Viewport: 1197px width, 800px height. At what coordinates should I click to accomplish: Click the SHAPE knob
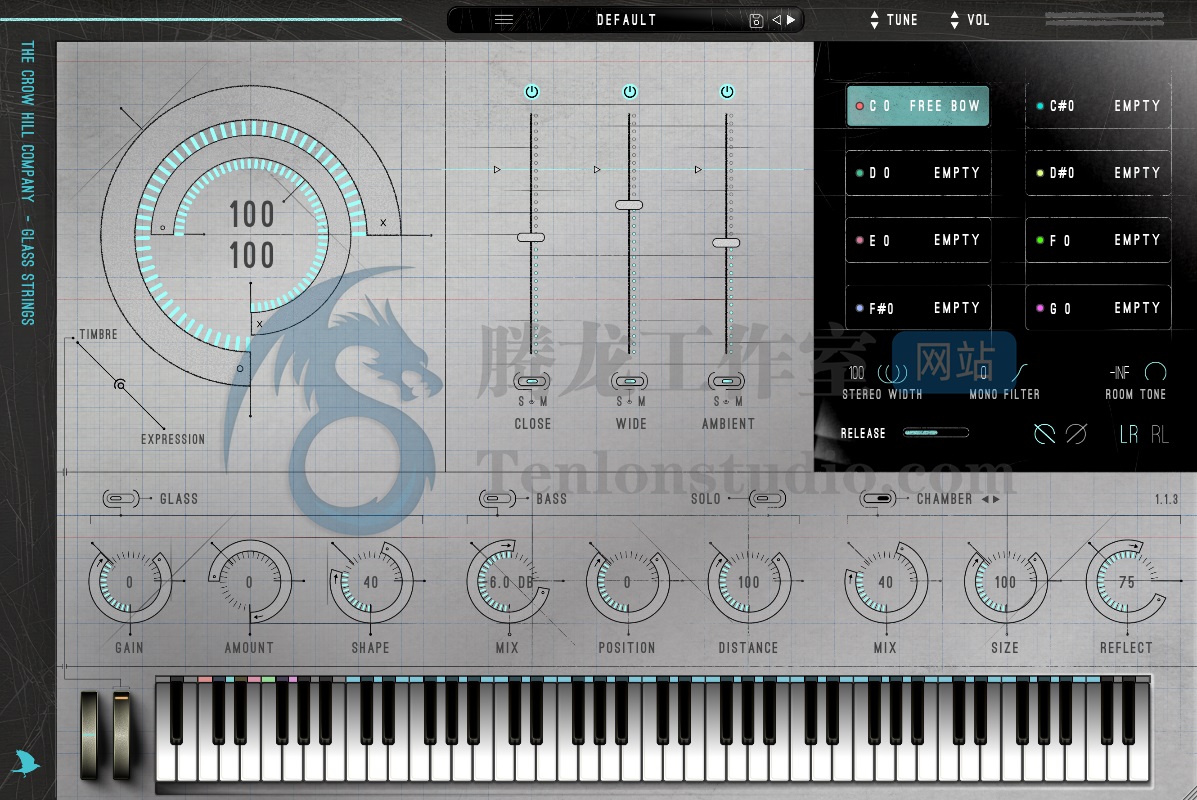[x=370, y=582]
